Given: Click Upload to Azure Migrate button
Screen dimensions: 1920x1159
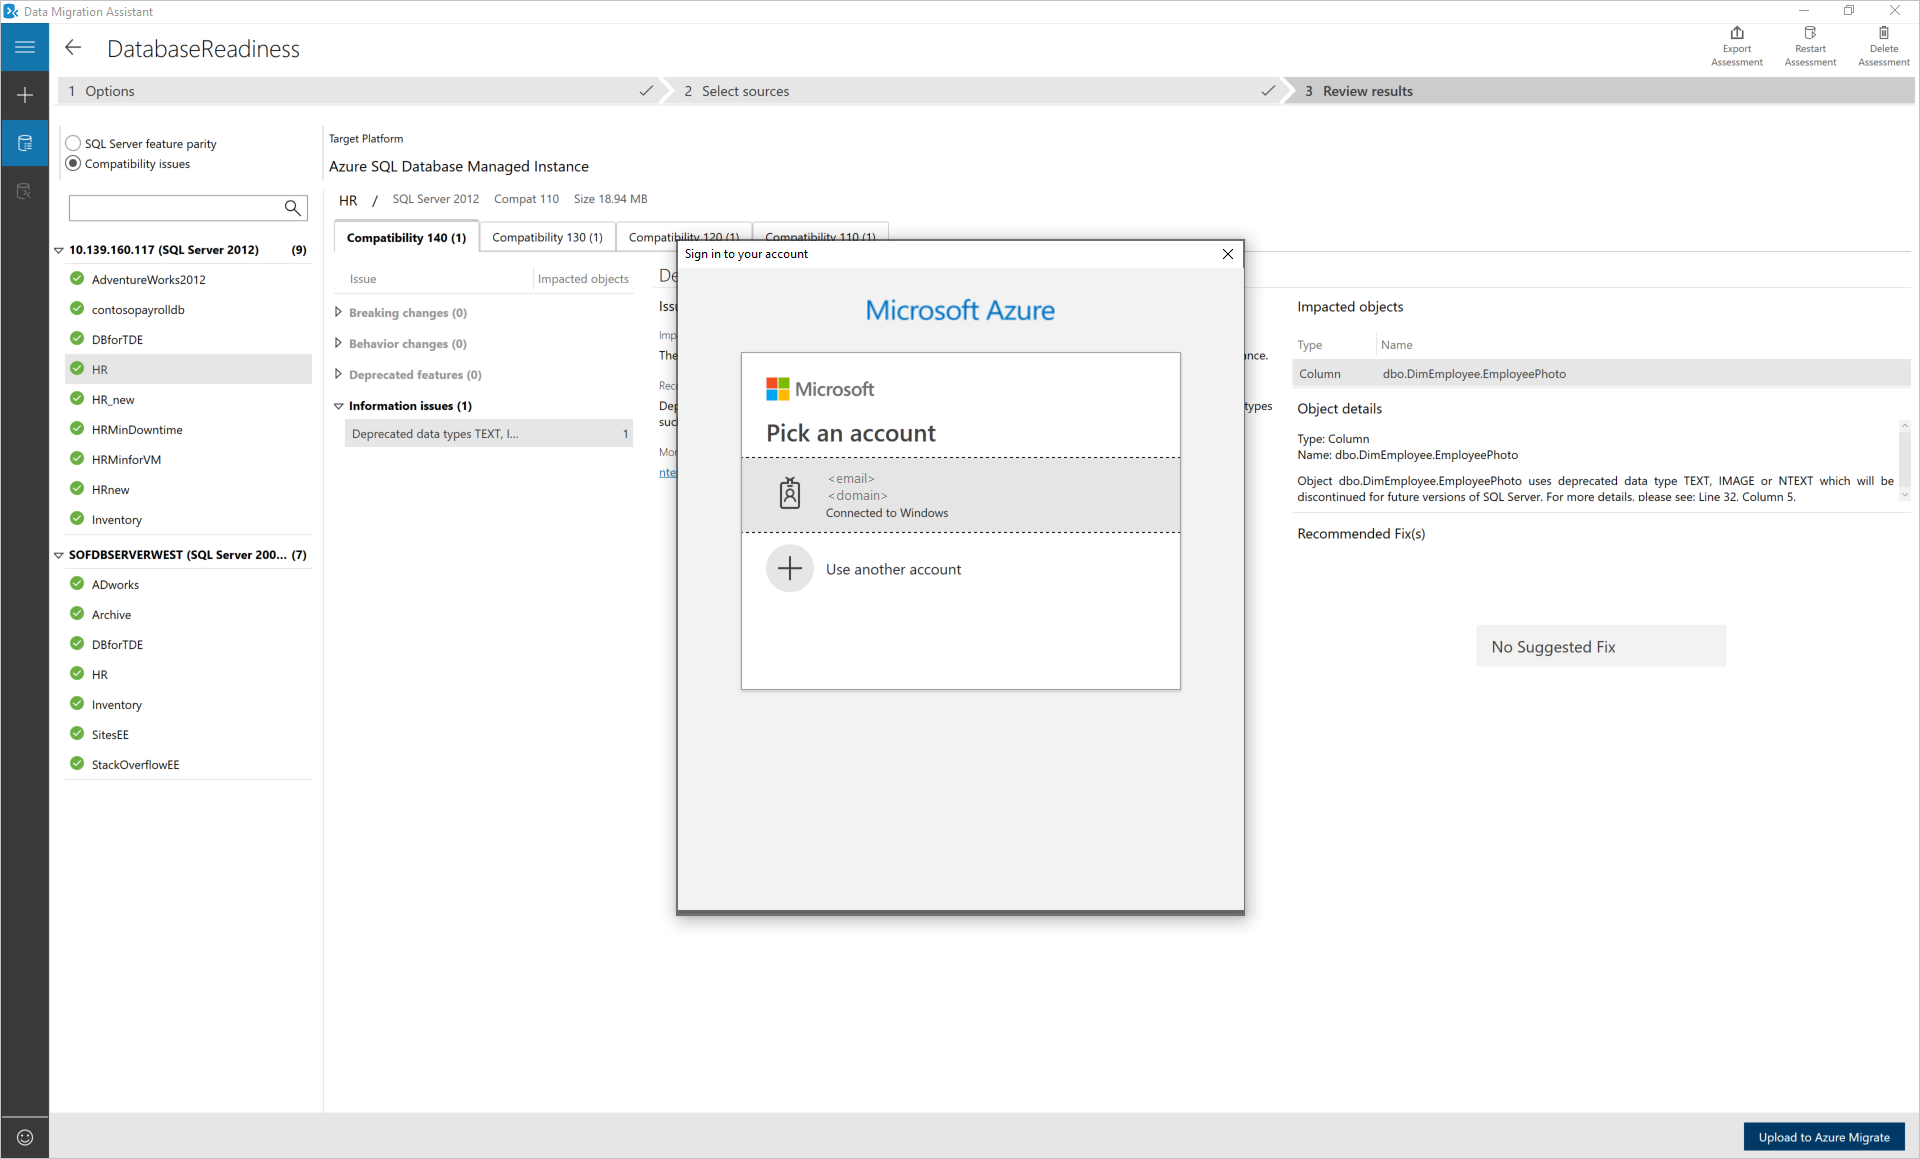Looking at the screenshot, I should (1824, 1137).
